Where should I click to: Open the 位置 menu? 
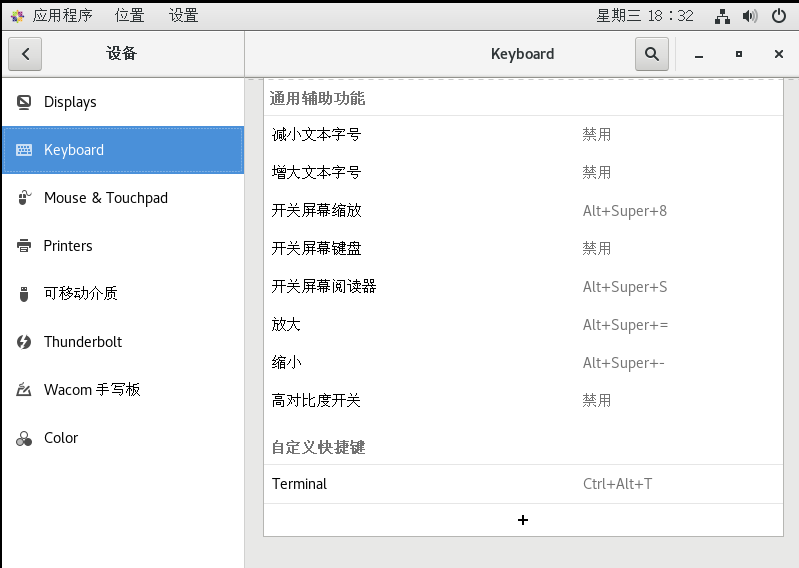[129, 15]
